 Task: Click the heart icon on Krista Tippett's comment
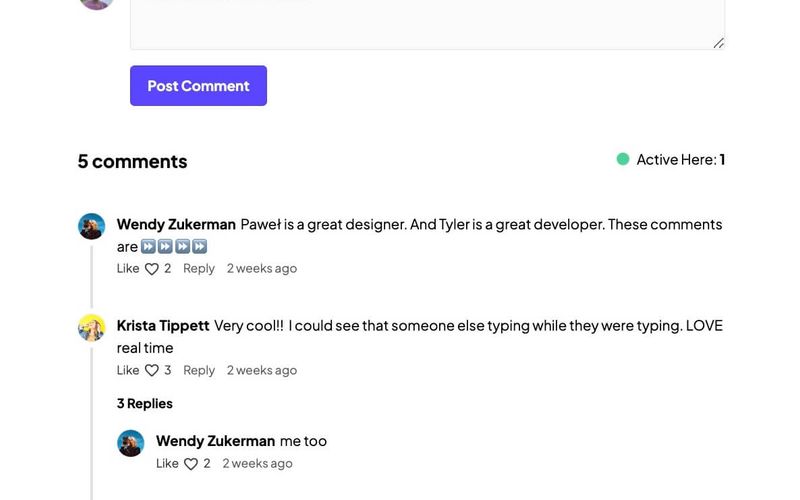coord(152,371)
